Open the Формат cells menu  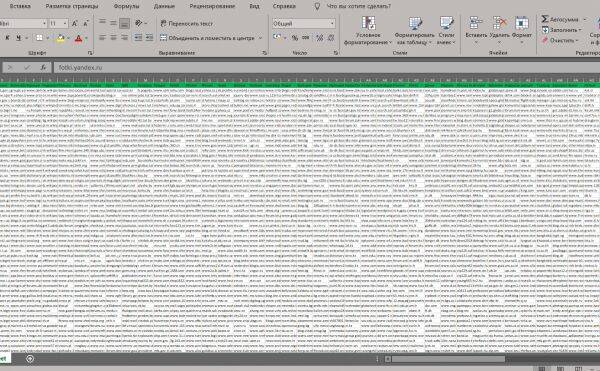[522, 30]
